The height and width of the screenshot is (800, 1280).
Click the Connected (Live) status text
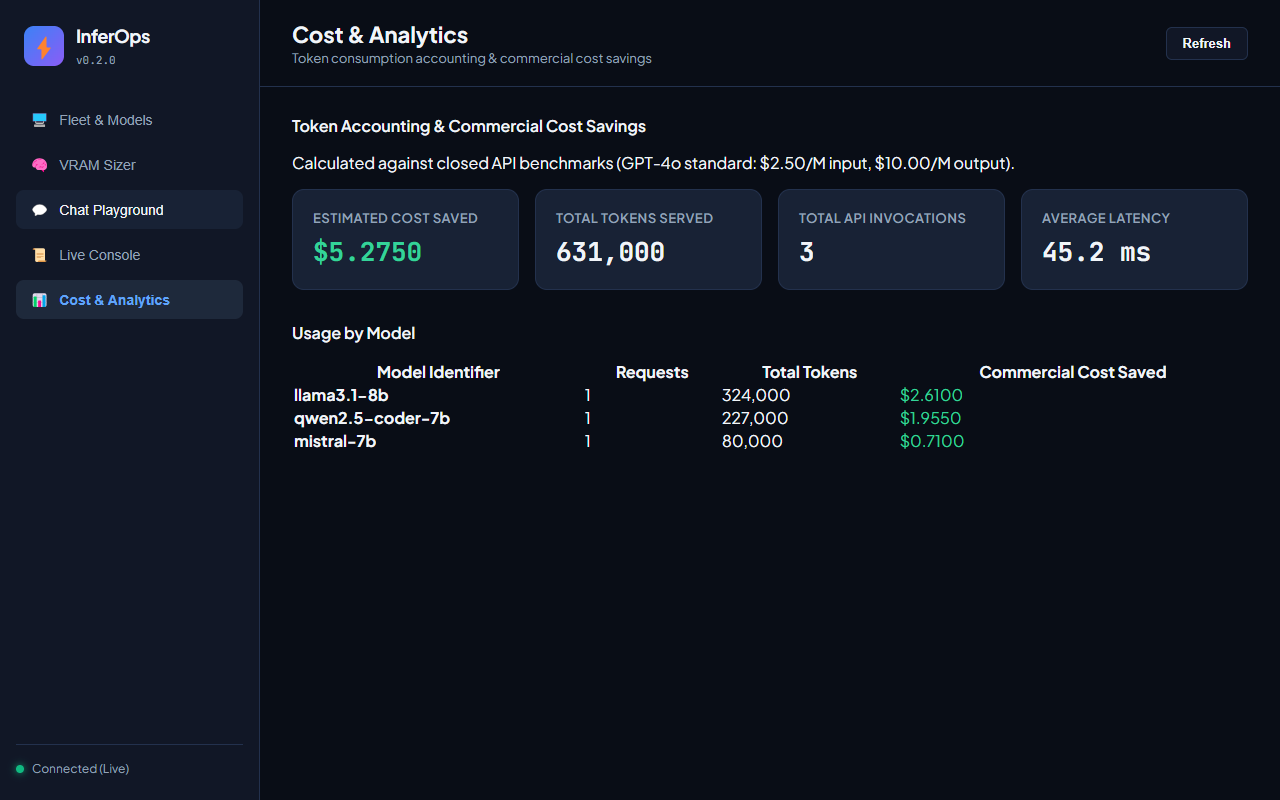[x=80, y=769]
